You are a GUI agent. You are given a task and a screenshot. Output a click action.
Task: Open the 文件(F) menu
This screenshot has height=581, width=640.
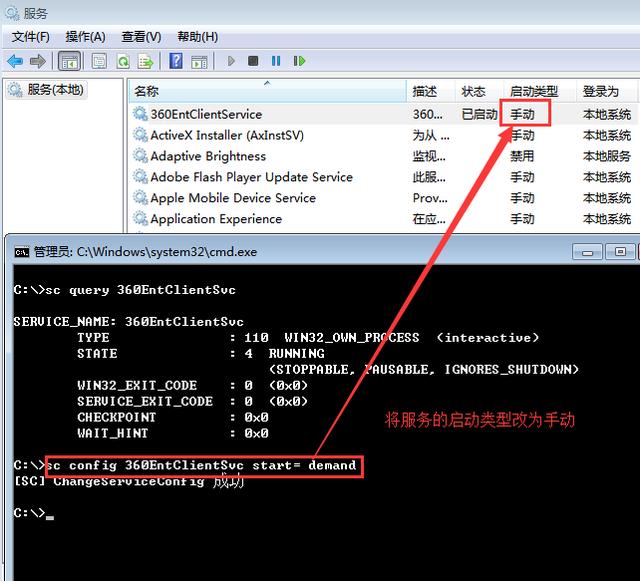coord(31,37)
